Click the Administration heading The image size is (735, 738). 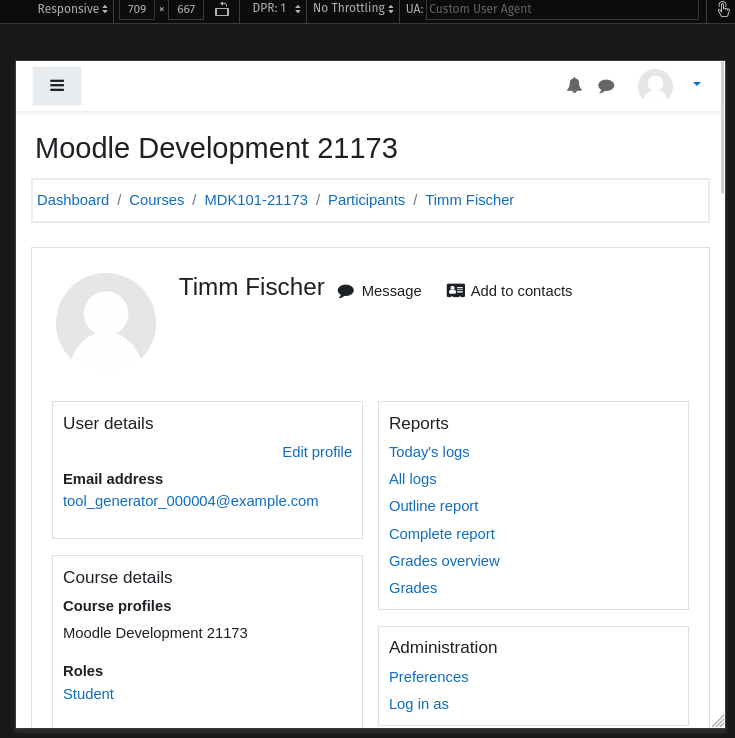[443, 648]
